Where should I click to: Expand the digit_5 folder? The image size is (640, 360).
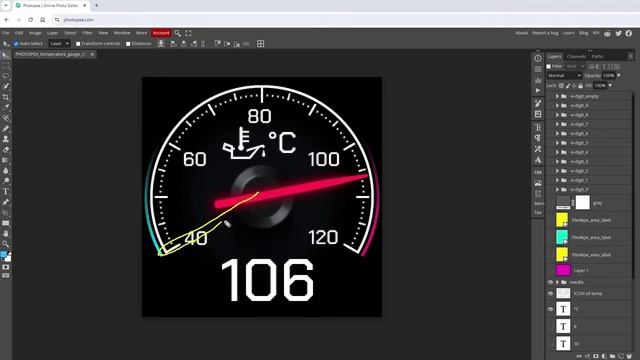(x=557, y=143)
